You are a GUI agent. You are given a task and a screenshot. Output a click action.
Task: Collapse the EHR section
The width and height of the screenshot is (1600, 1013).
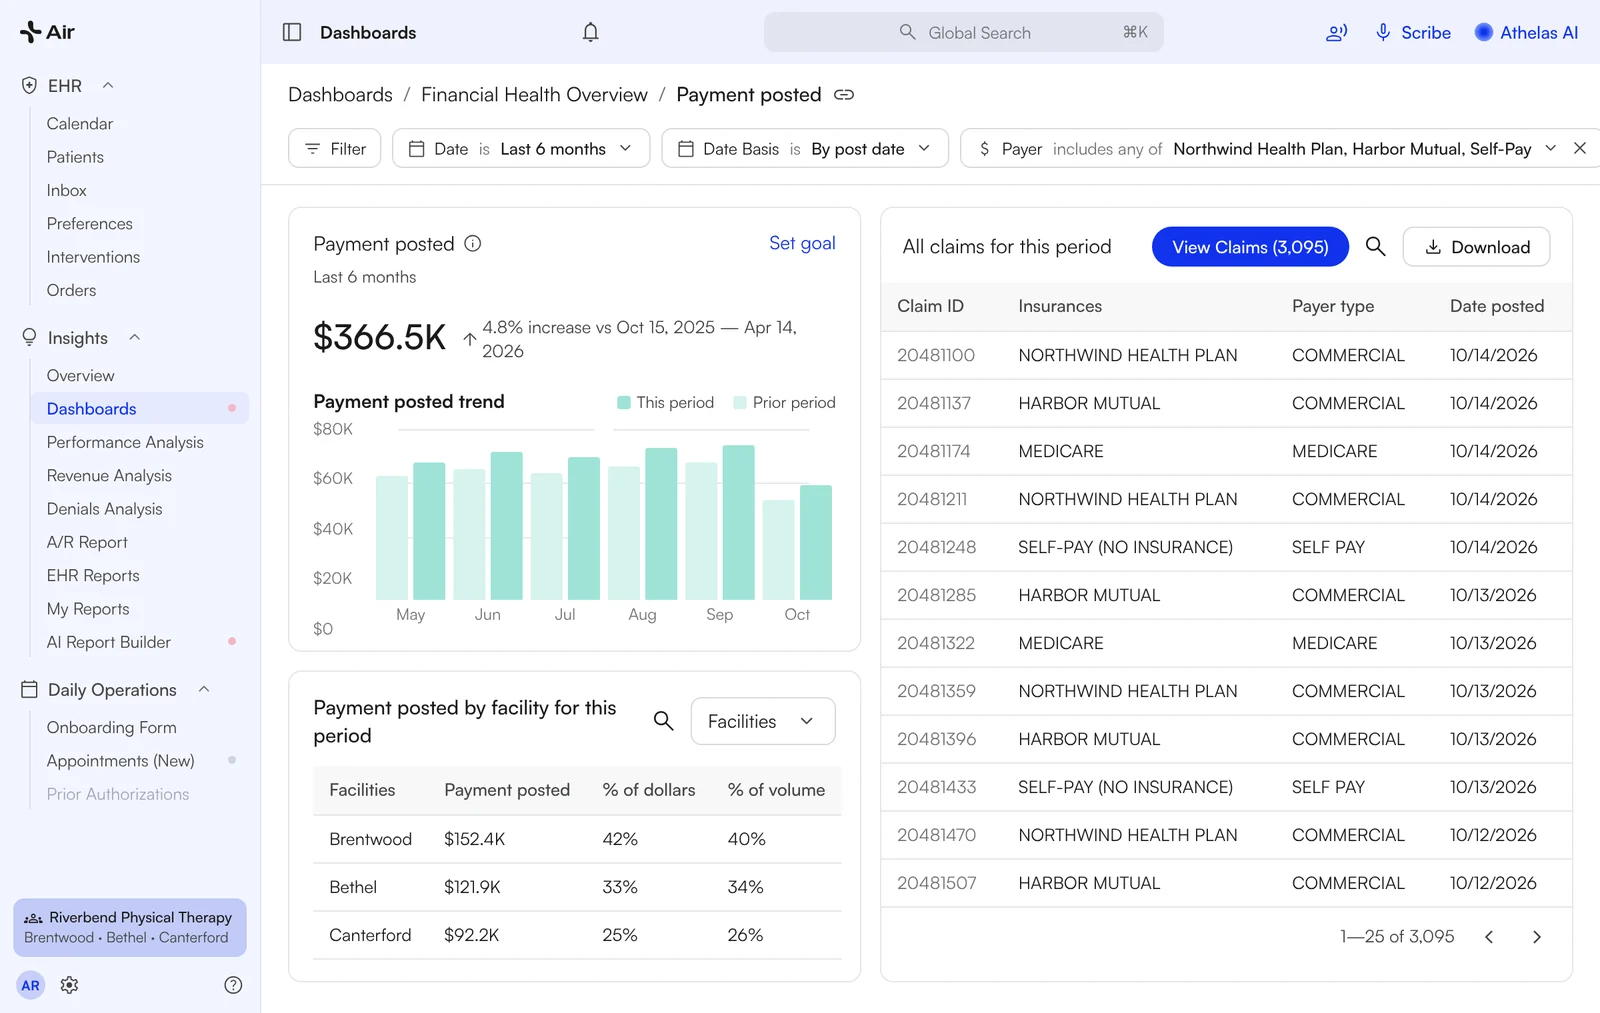tap(108, 86)
